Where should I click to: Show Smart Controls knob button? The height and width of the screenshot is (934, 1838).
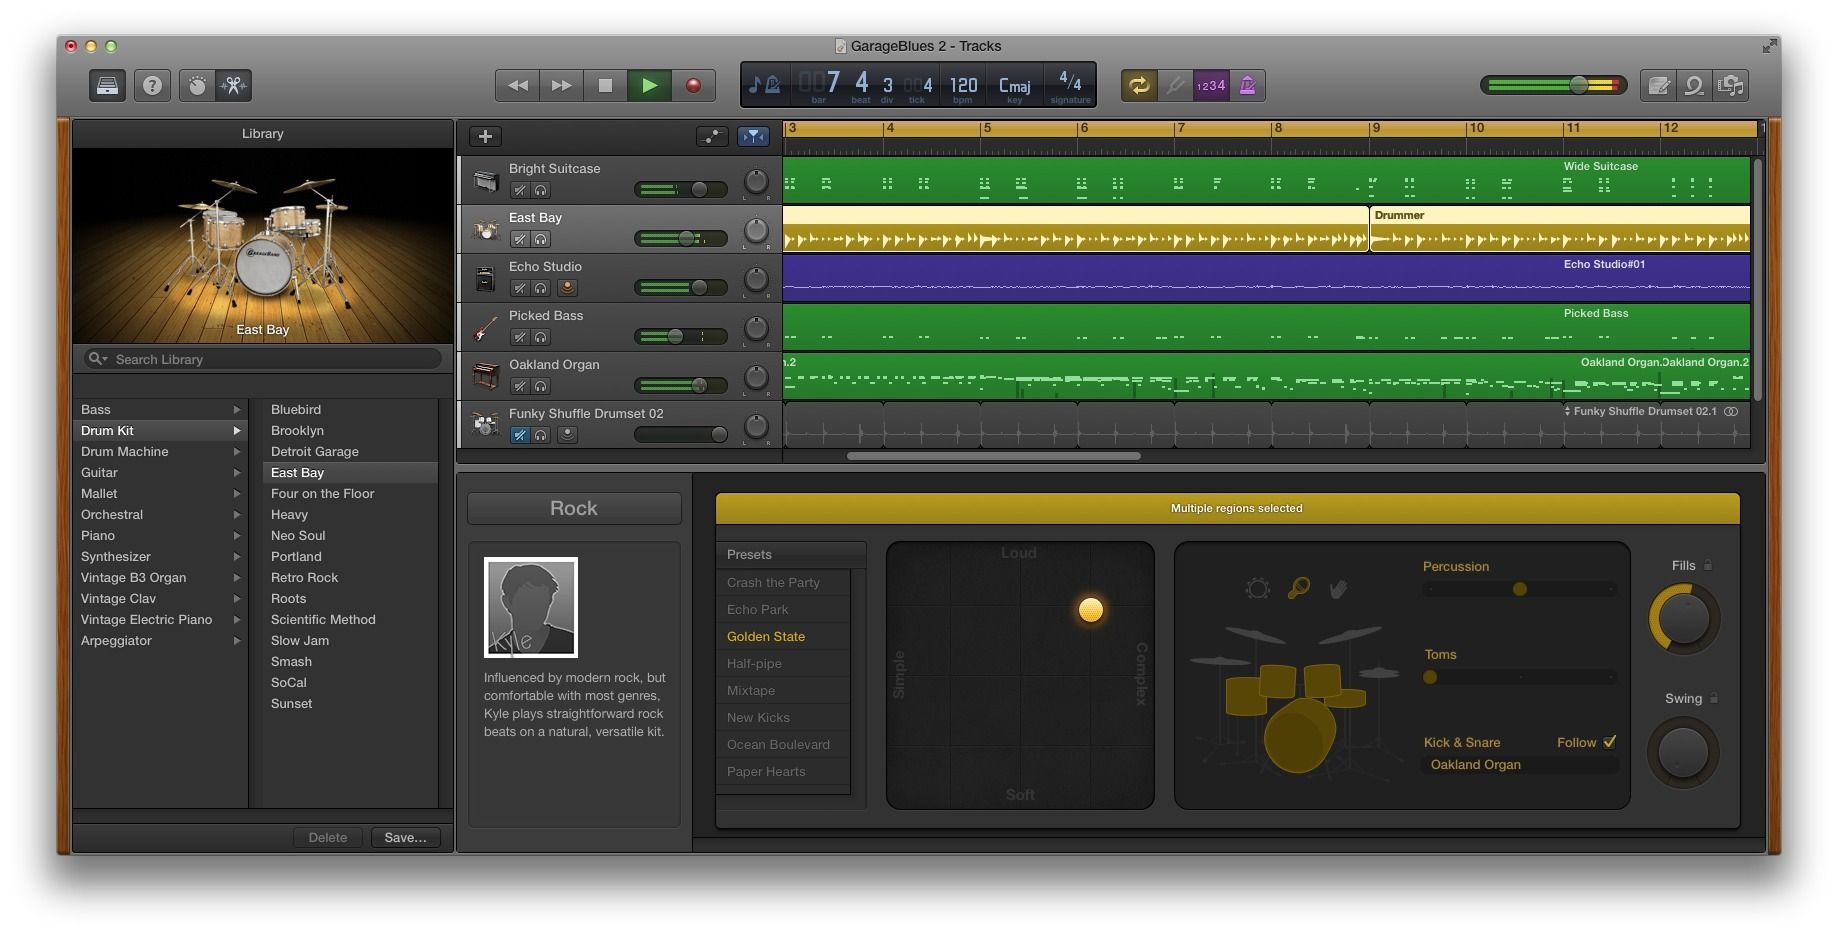(x=197, y=86)
